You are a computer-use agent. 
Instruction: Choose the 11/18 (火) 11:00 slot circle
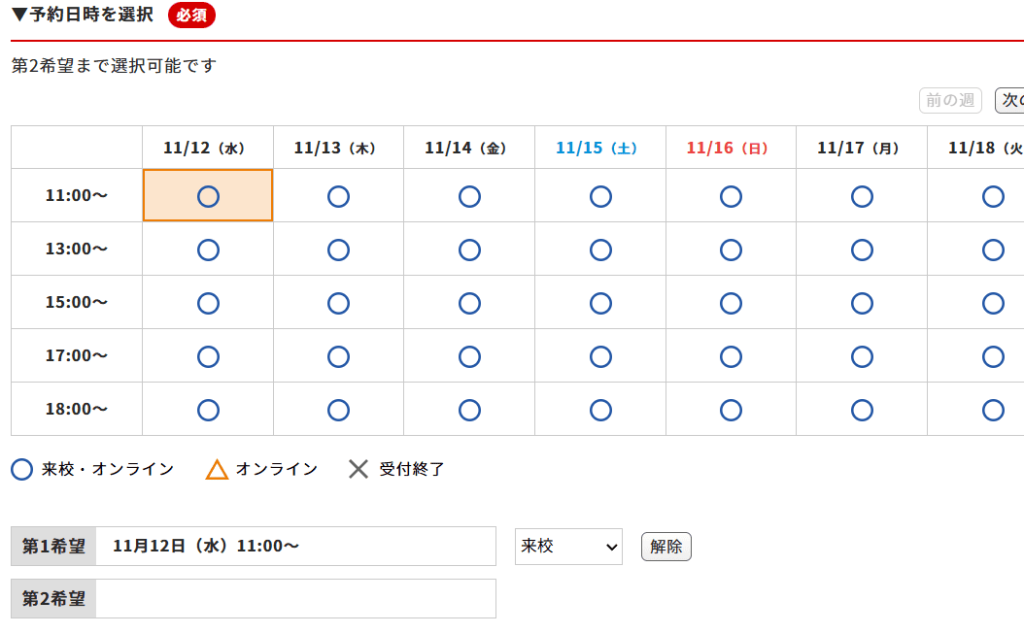[992, 197]
